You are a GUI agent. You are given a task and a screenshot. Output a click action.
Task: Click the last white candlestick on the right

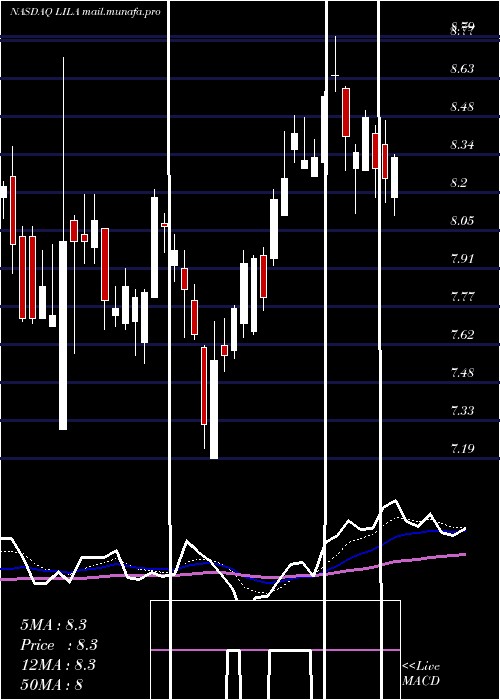point(394,185)
